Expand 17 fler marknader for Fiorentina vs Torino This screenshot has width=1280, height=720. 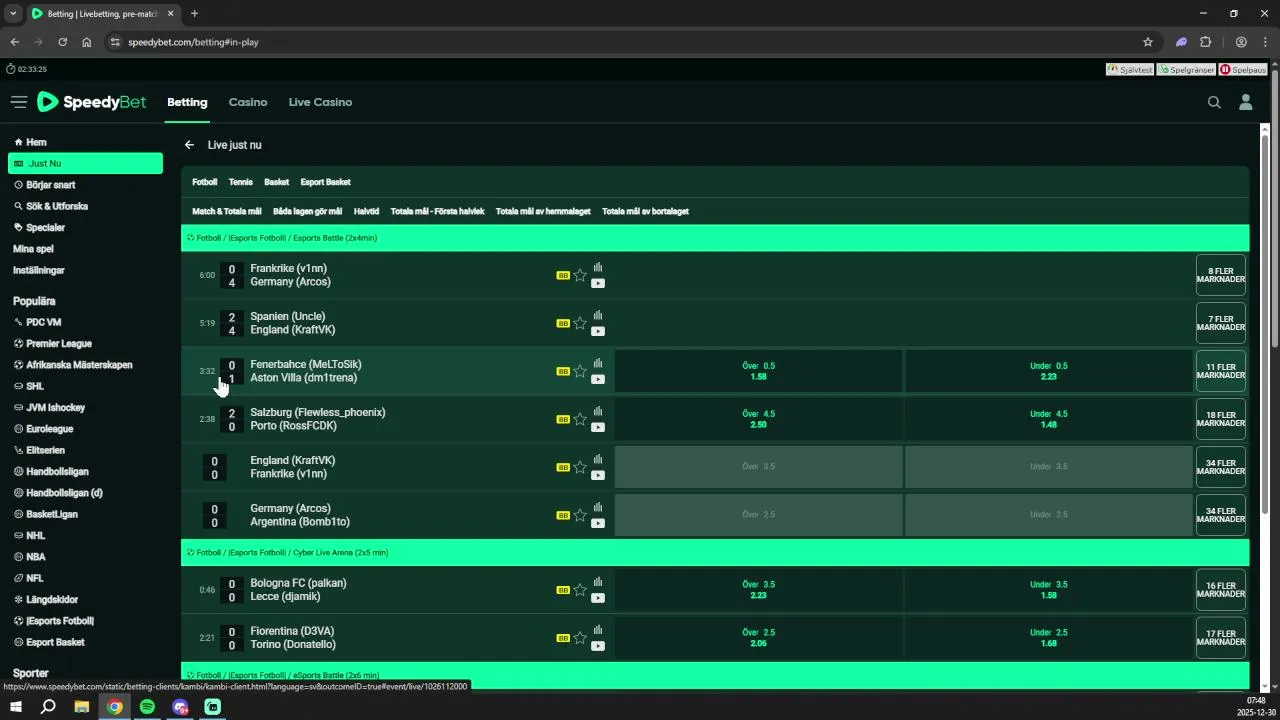tap(1221, 638)
